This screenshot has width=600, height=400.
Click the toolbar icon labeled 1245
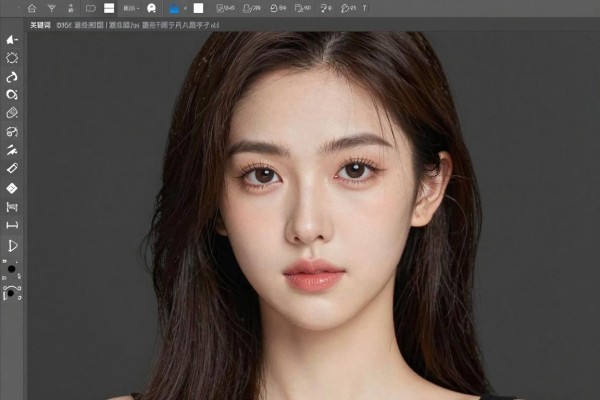click(225, 8)
